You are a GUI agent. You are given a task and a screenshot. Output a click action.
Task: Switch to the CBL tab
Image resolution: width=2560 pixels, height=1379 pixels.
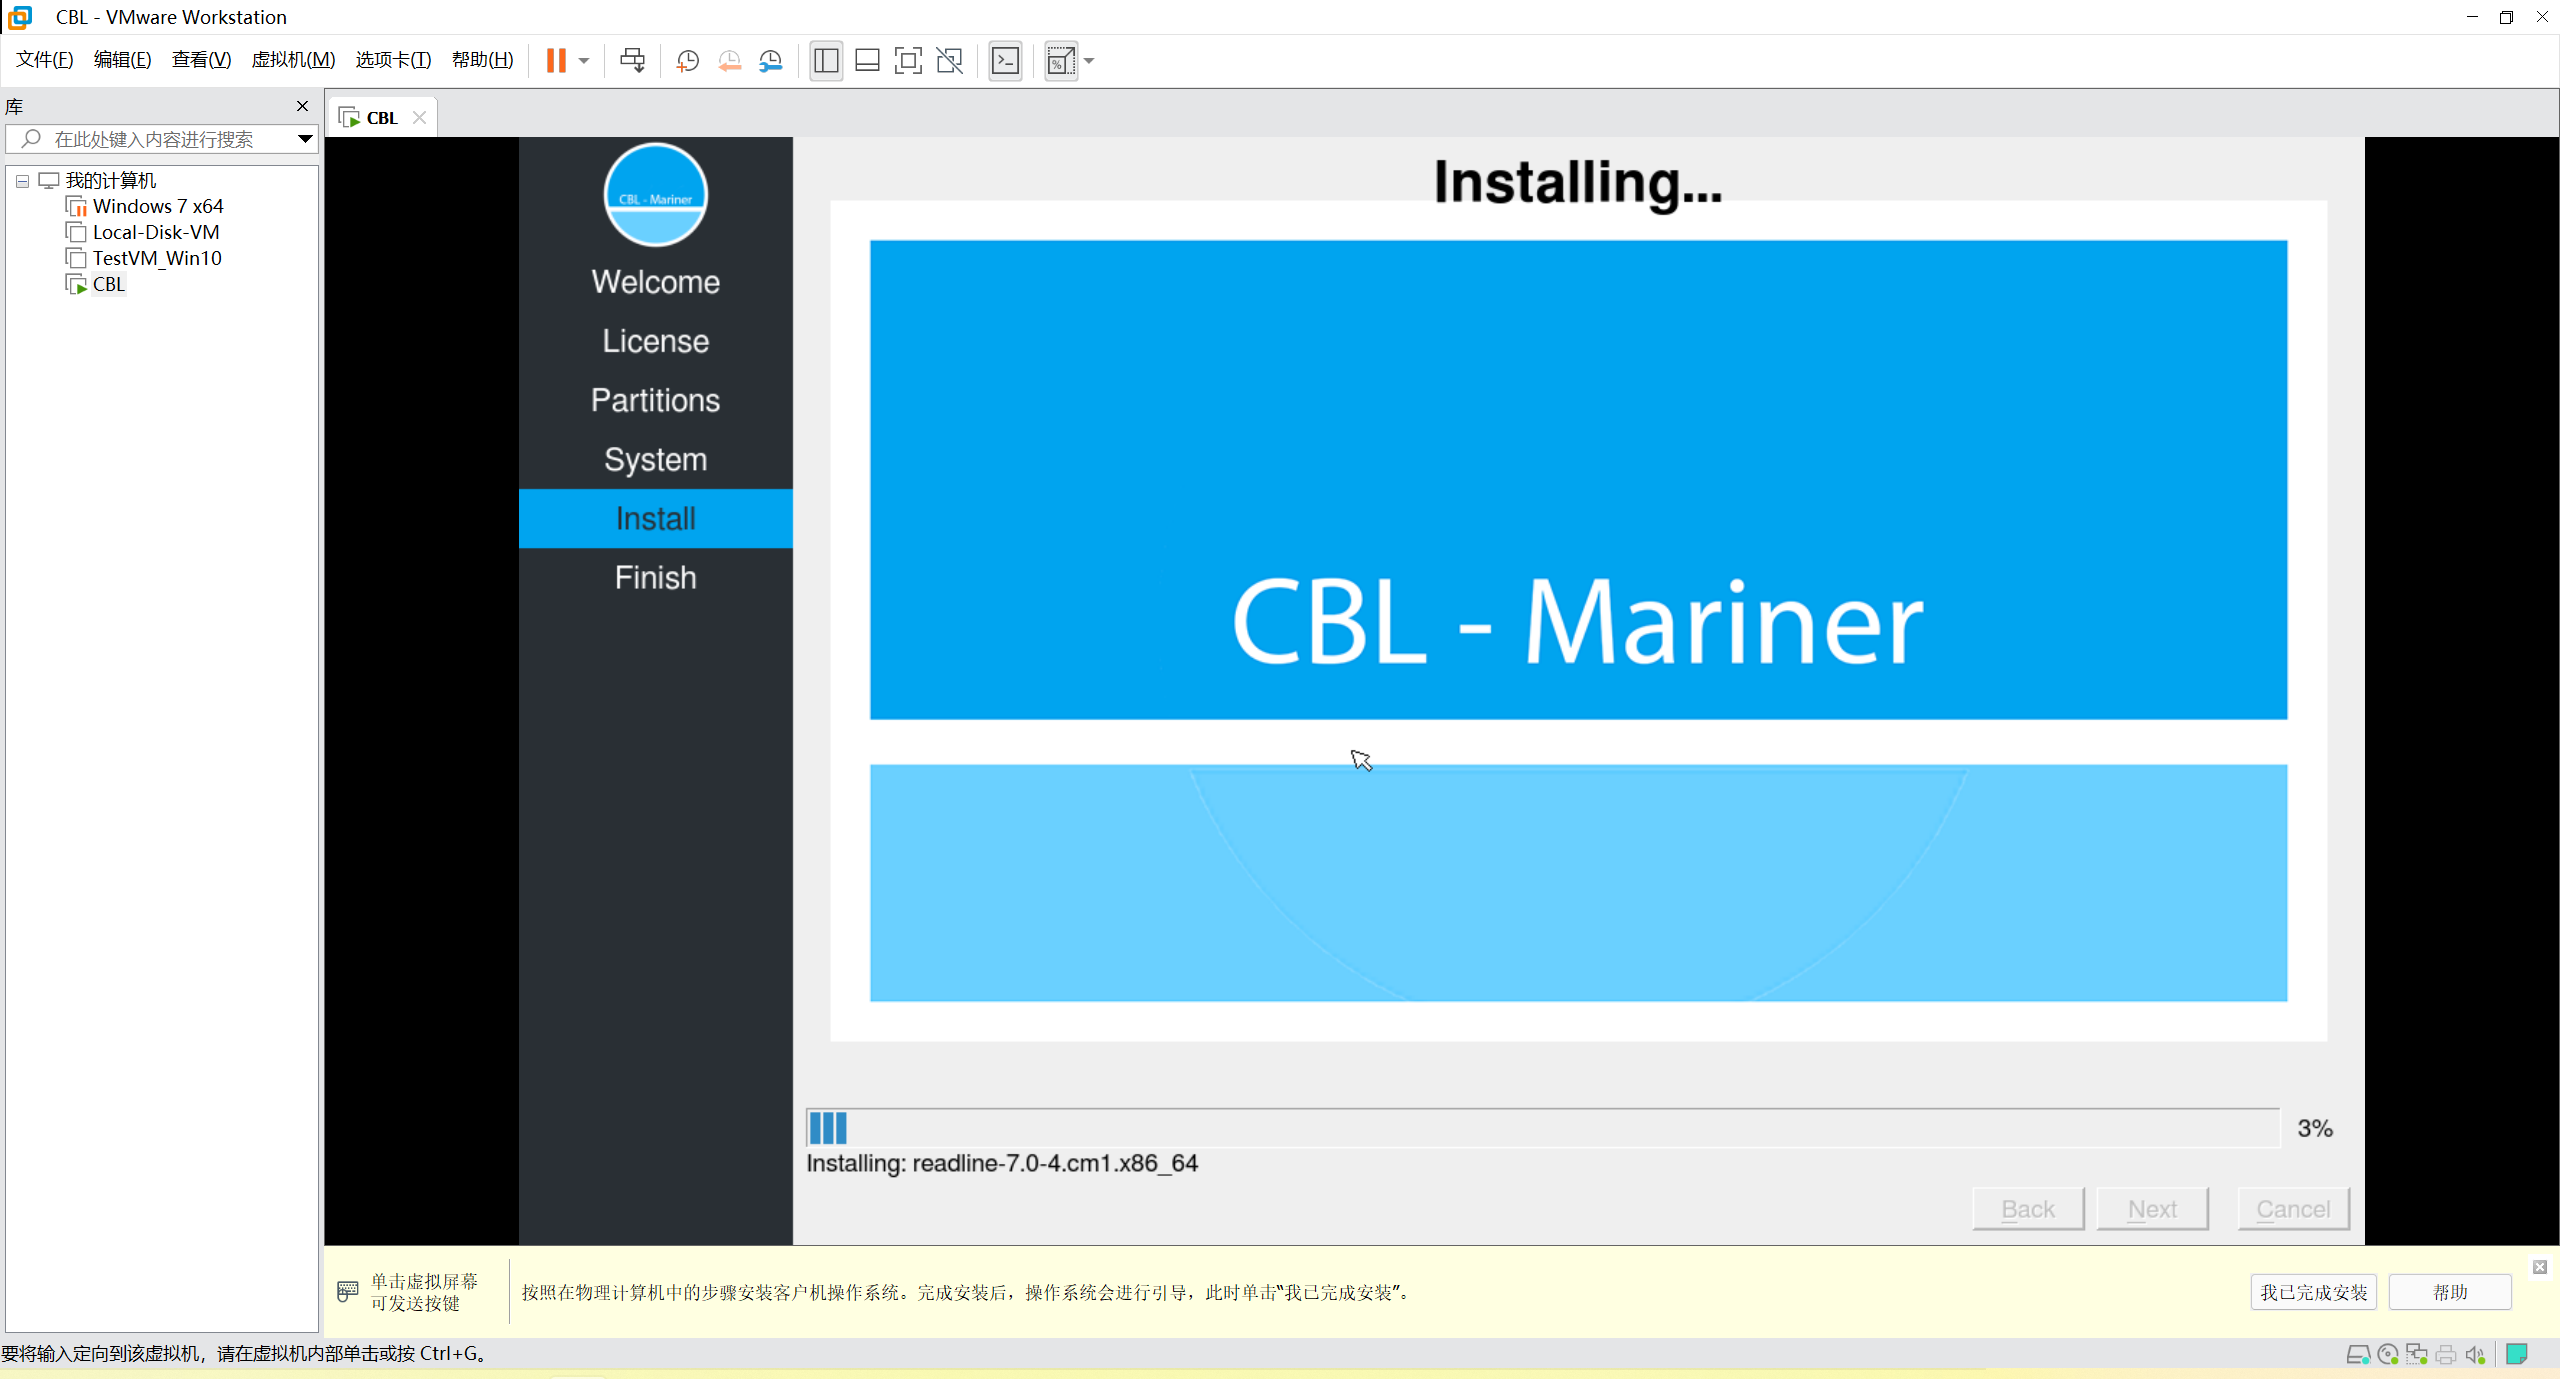381,118
